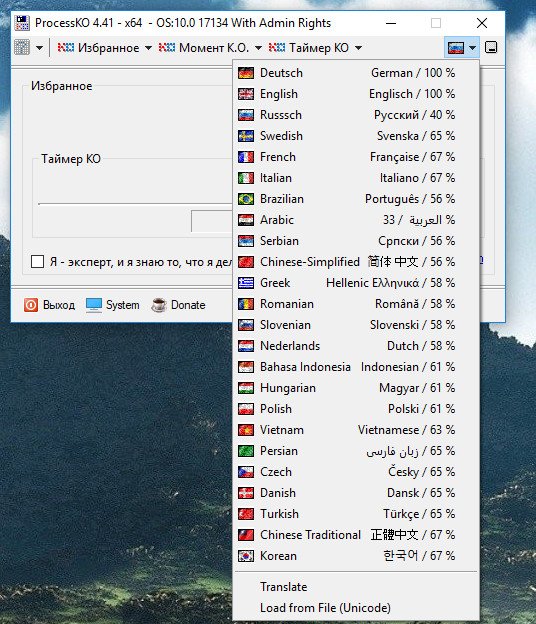
Task: Click the Korean flag icon
Action: 246,556
